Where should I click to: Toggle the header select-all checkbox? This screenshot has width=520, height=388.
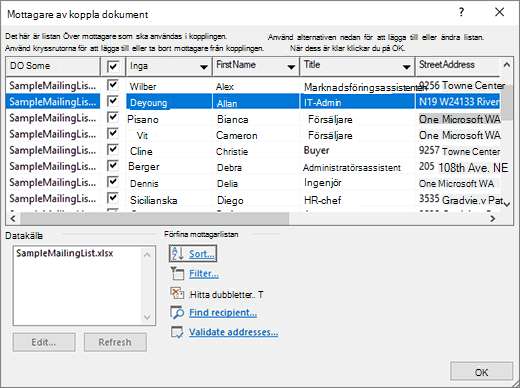click(113, 66)
